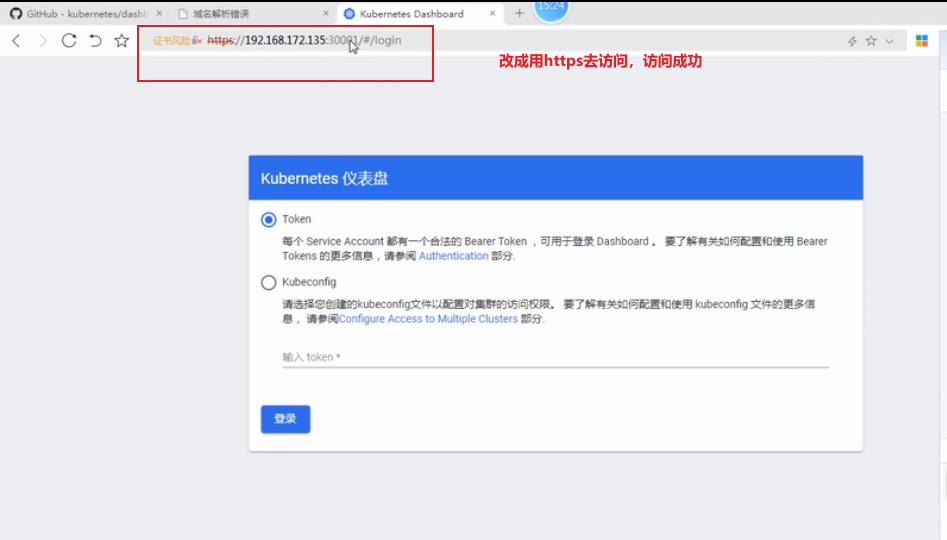Open the Authentication link
The image size is (947, 540).
click(454, 256)
